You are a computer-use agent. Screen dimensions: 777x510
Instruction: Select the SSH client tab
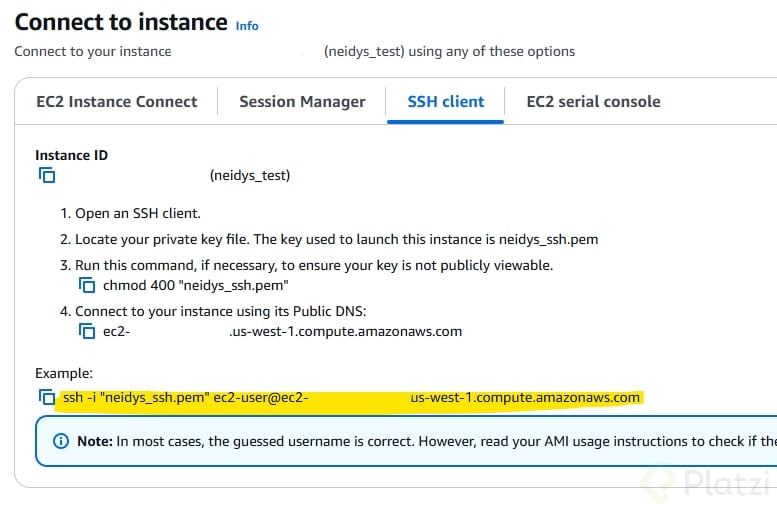pyautogui.click(x=445, y=101)
